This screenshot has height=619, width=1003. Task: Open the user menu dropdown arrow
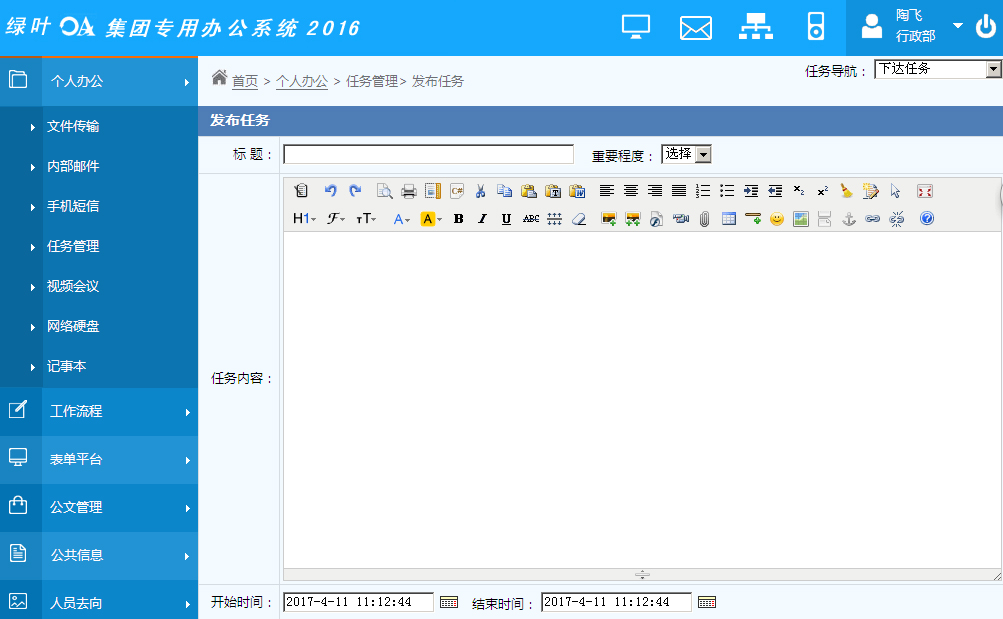coord(958,26)
